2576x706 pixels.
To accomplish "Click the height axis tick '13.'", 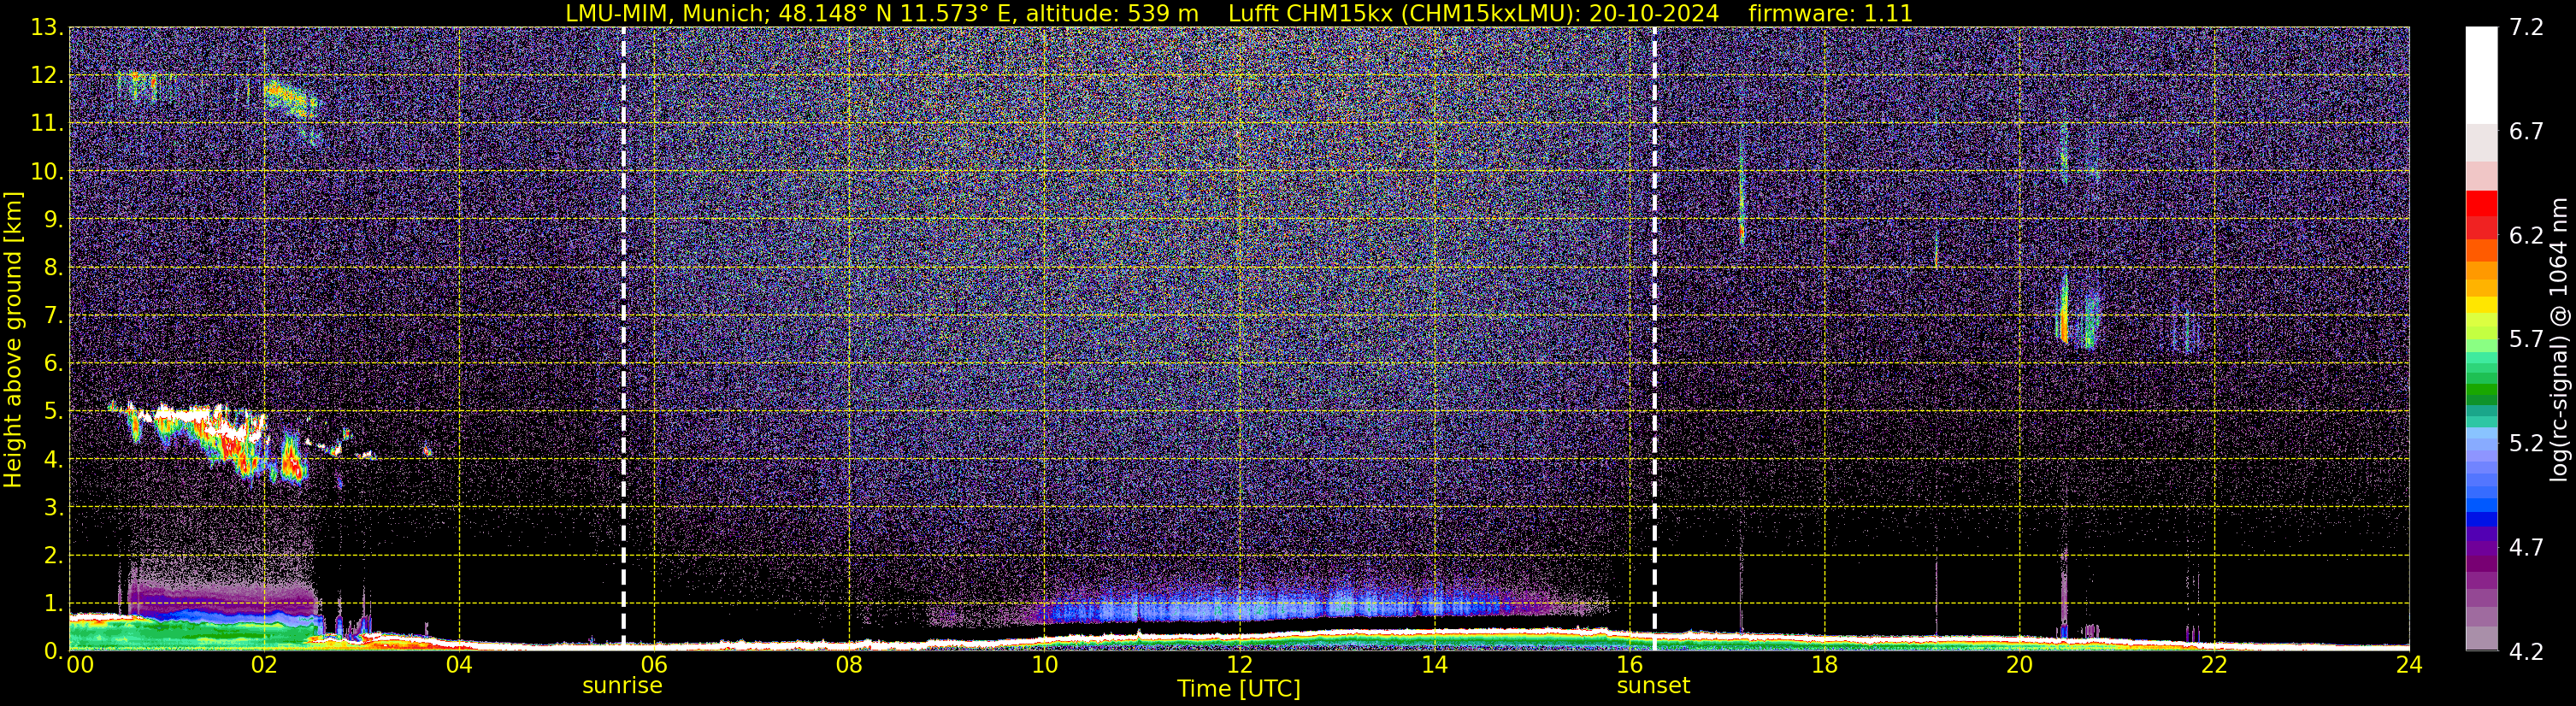I will 46,27.
